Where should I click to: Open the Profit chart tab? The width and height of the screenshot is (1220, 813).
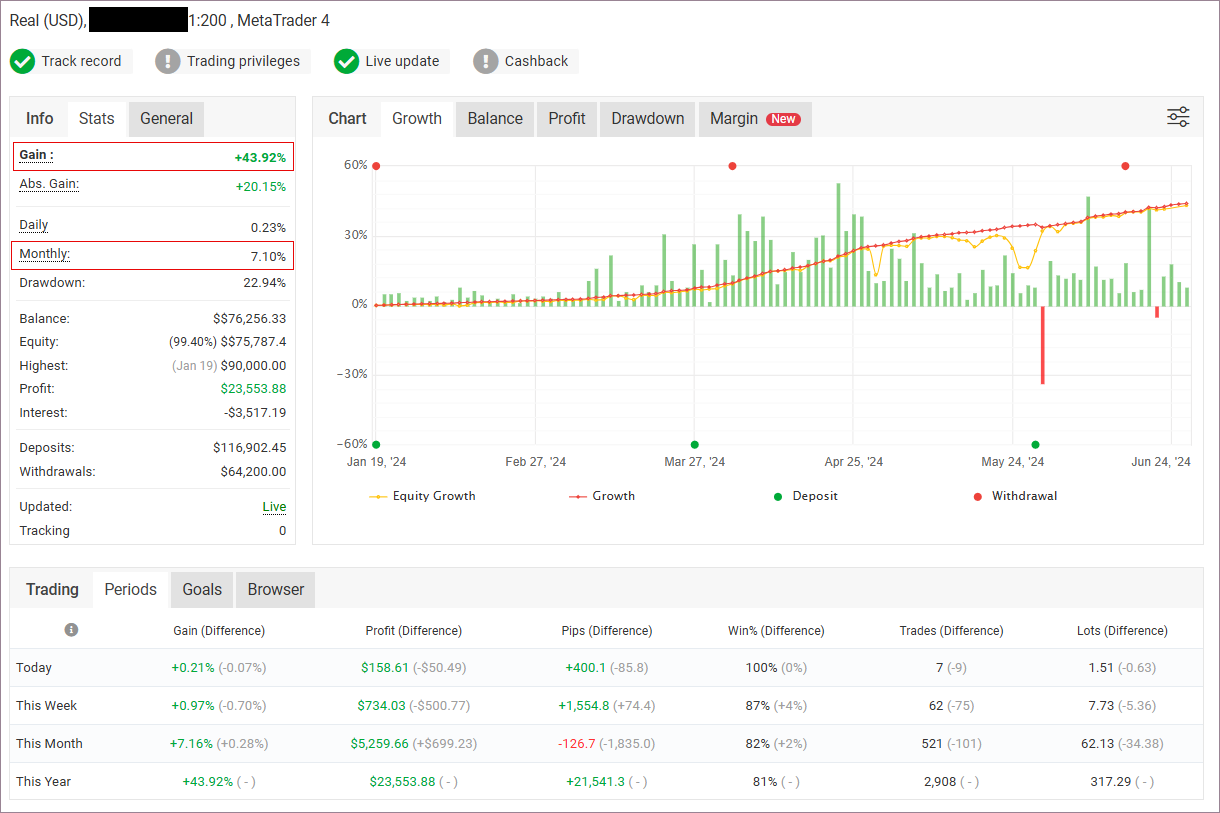click(567, 118)
